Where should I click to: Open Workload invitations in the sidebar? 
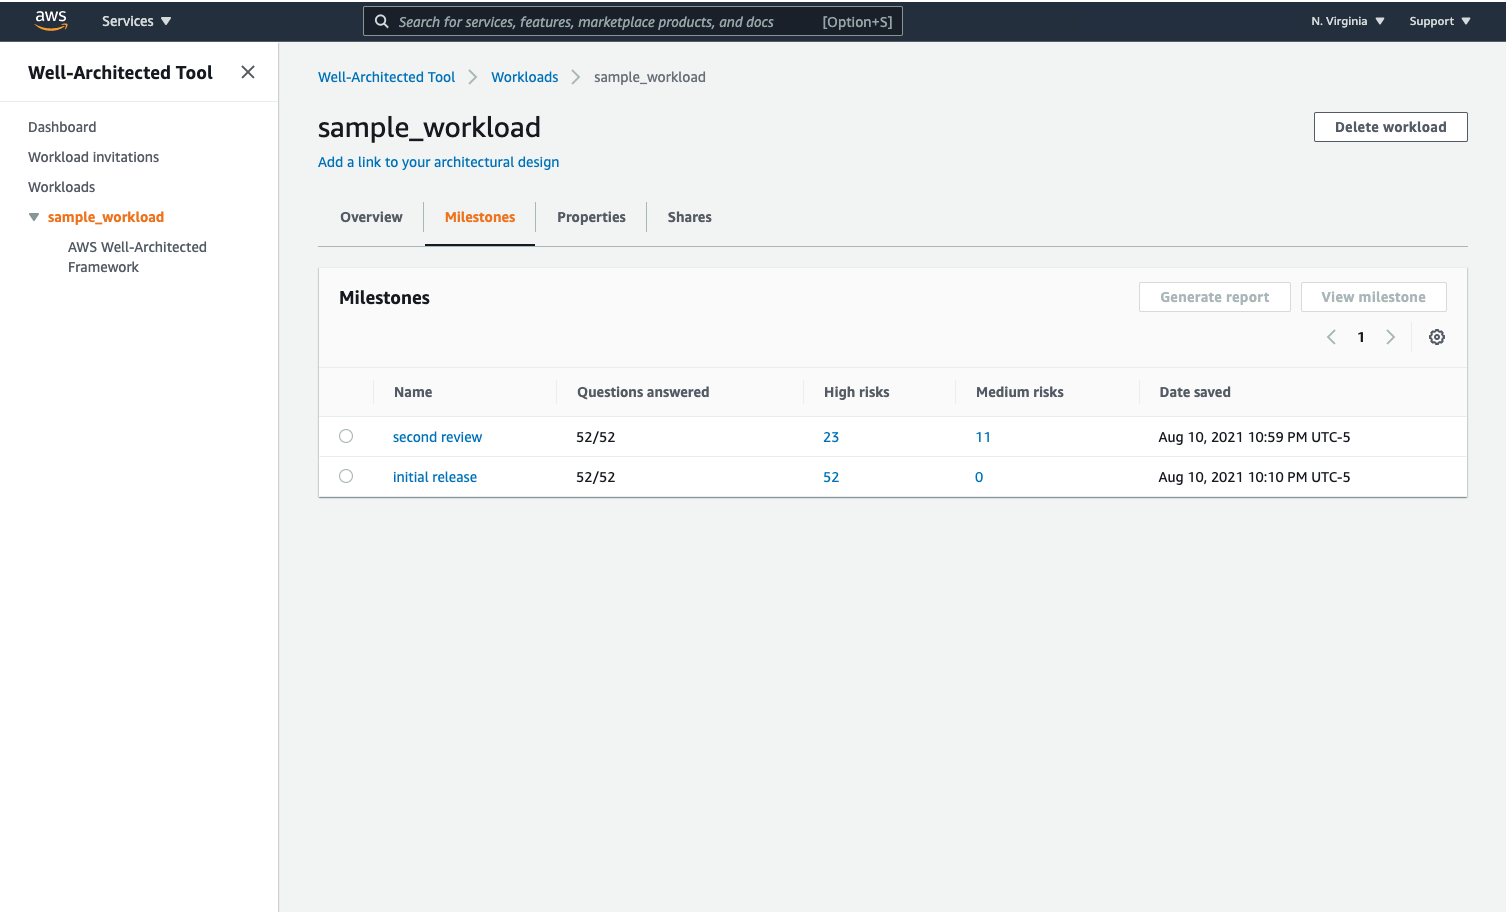[93, 157]
